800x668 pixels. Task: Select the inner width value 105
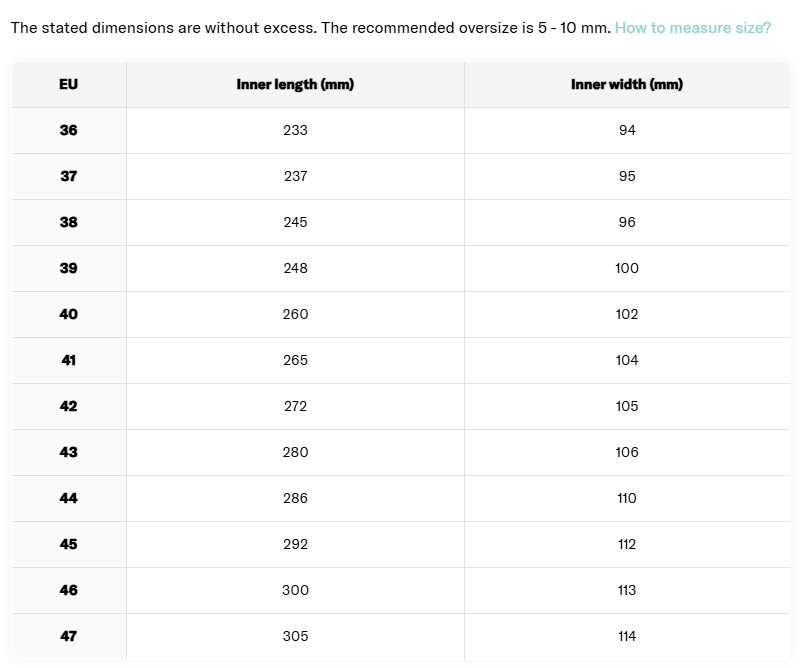pos(627,406)
